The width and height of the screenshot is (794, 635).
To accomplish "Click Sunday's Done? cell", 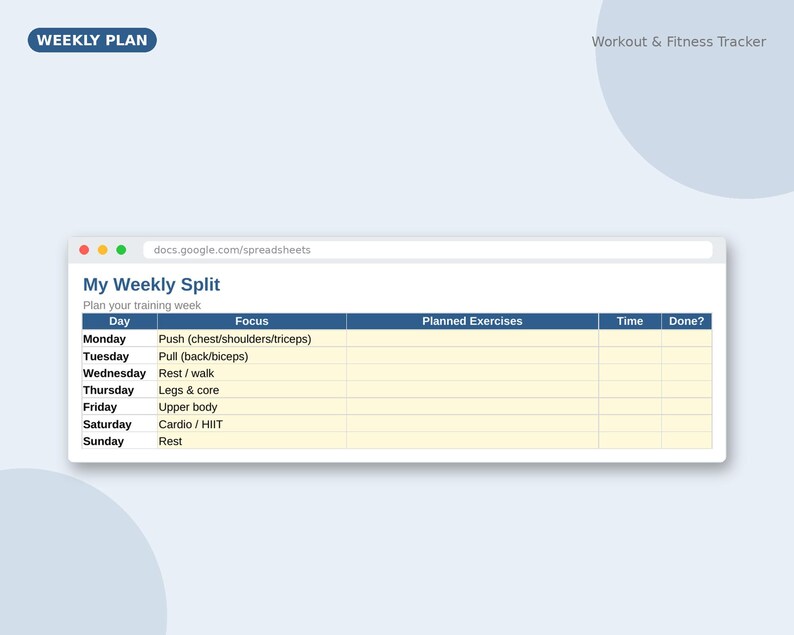I will 687,441.
